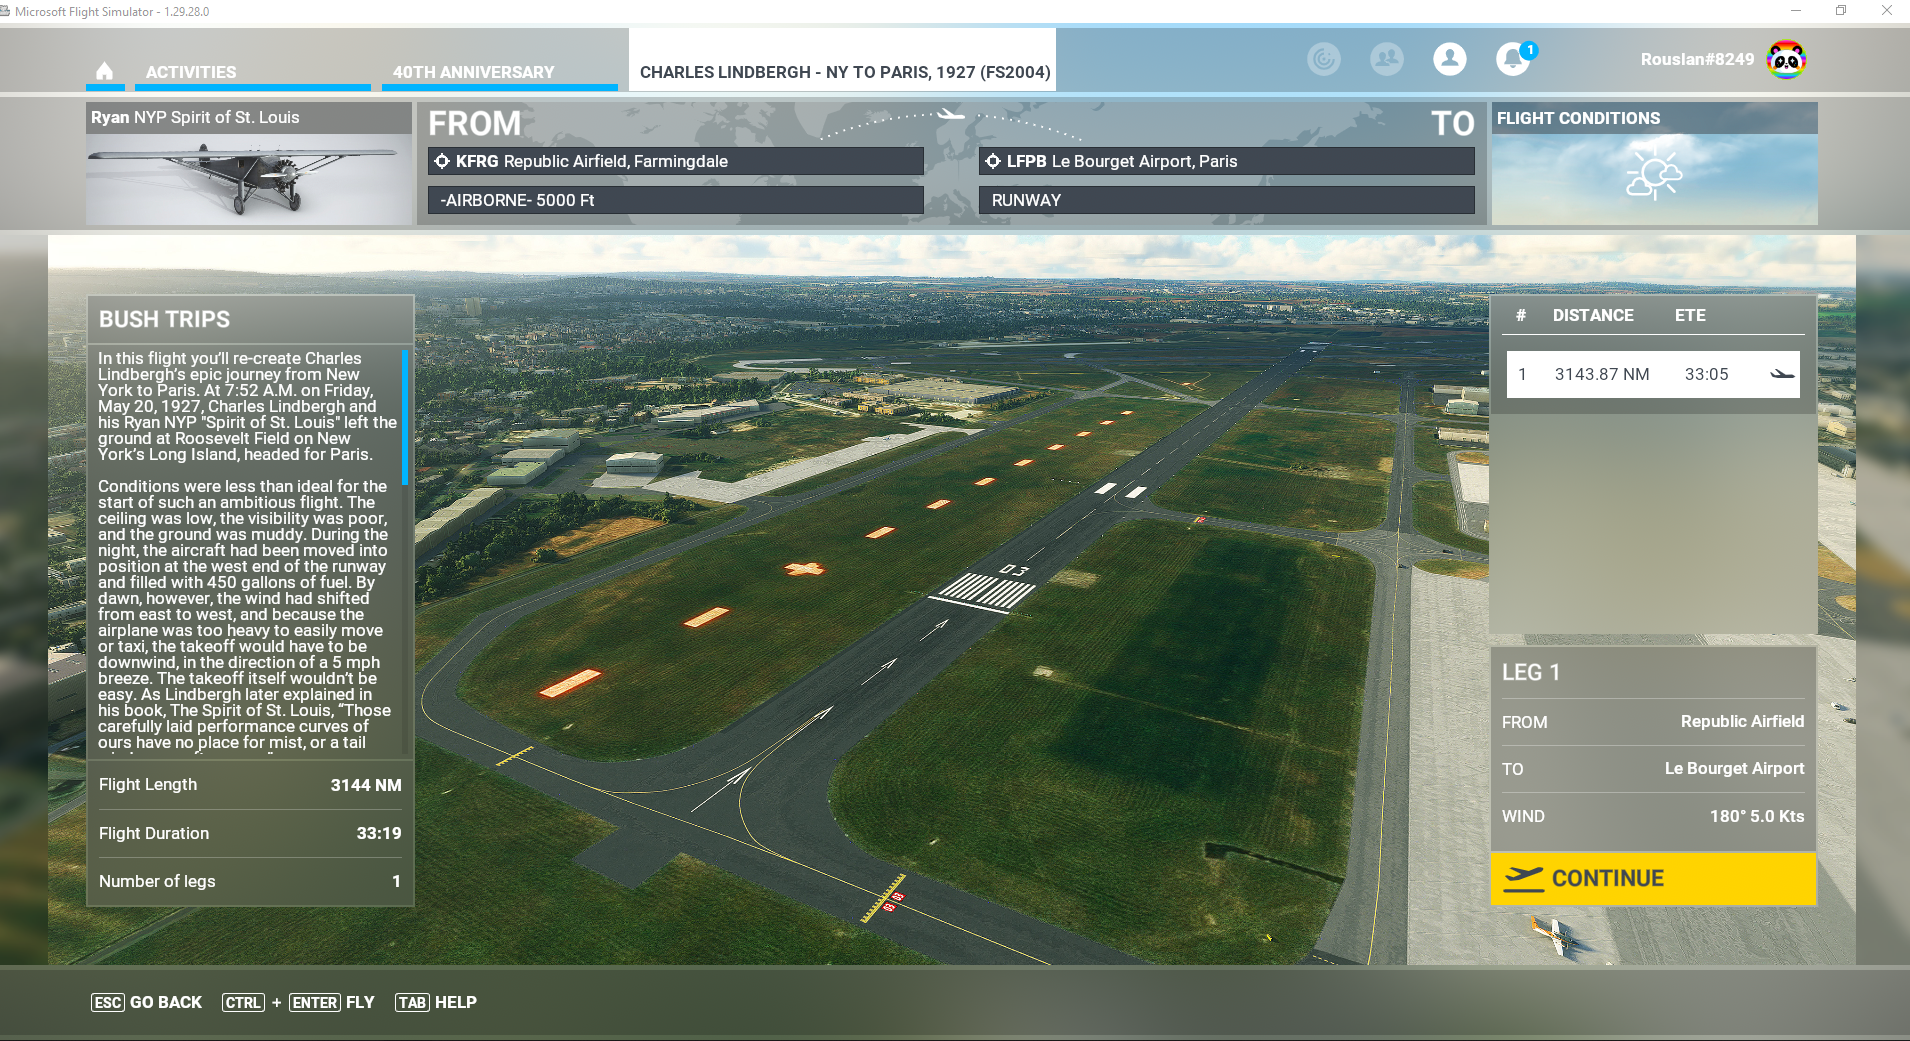The width and height of the screenshot is (1910, 1041).
Task: Switch to the Activities tab
Action: pos(191,72)
